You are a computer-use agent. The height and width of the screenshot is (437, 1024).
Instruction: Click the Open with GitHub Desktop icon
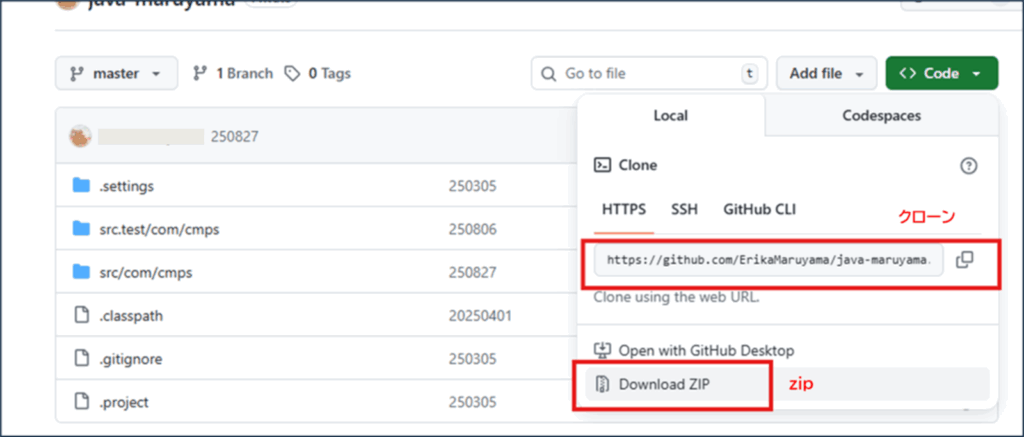[602, 350]
